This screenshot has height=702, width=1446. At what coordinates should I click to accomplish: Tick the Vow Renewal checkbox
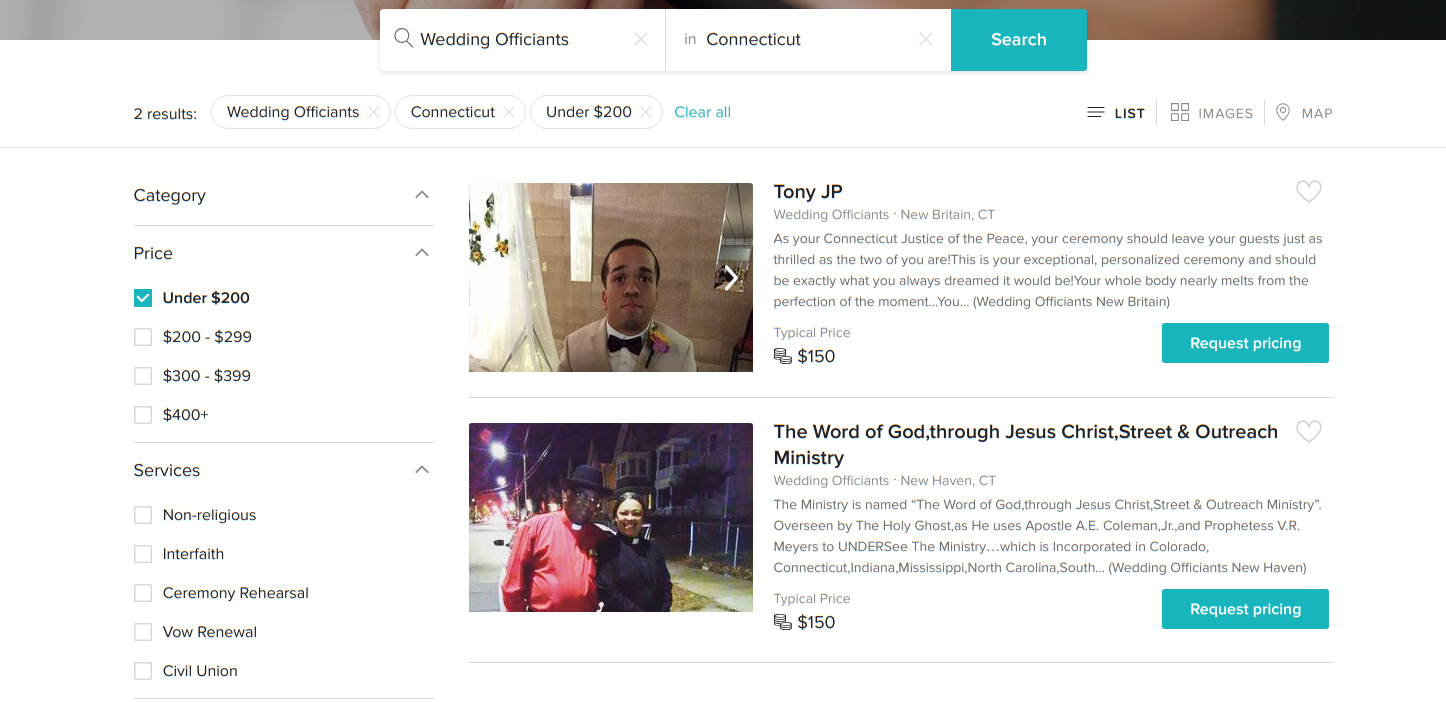[x=143, y=632]
